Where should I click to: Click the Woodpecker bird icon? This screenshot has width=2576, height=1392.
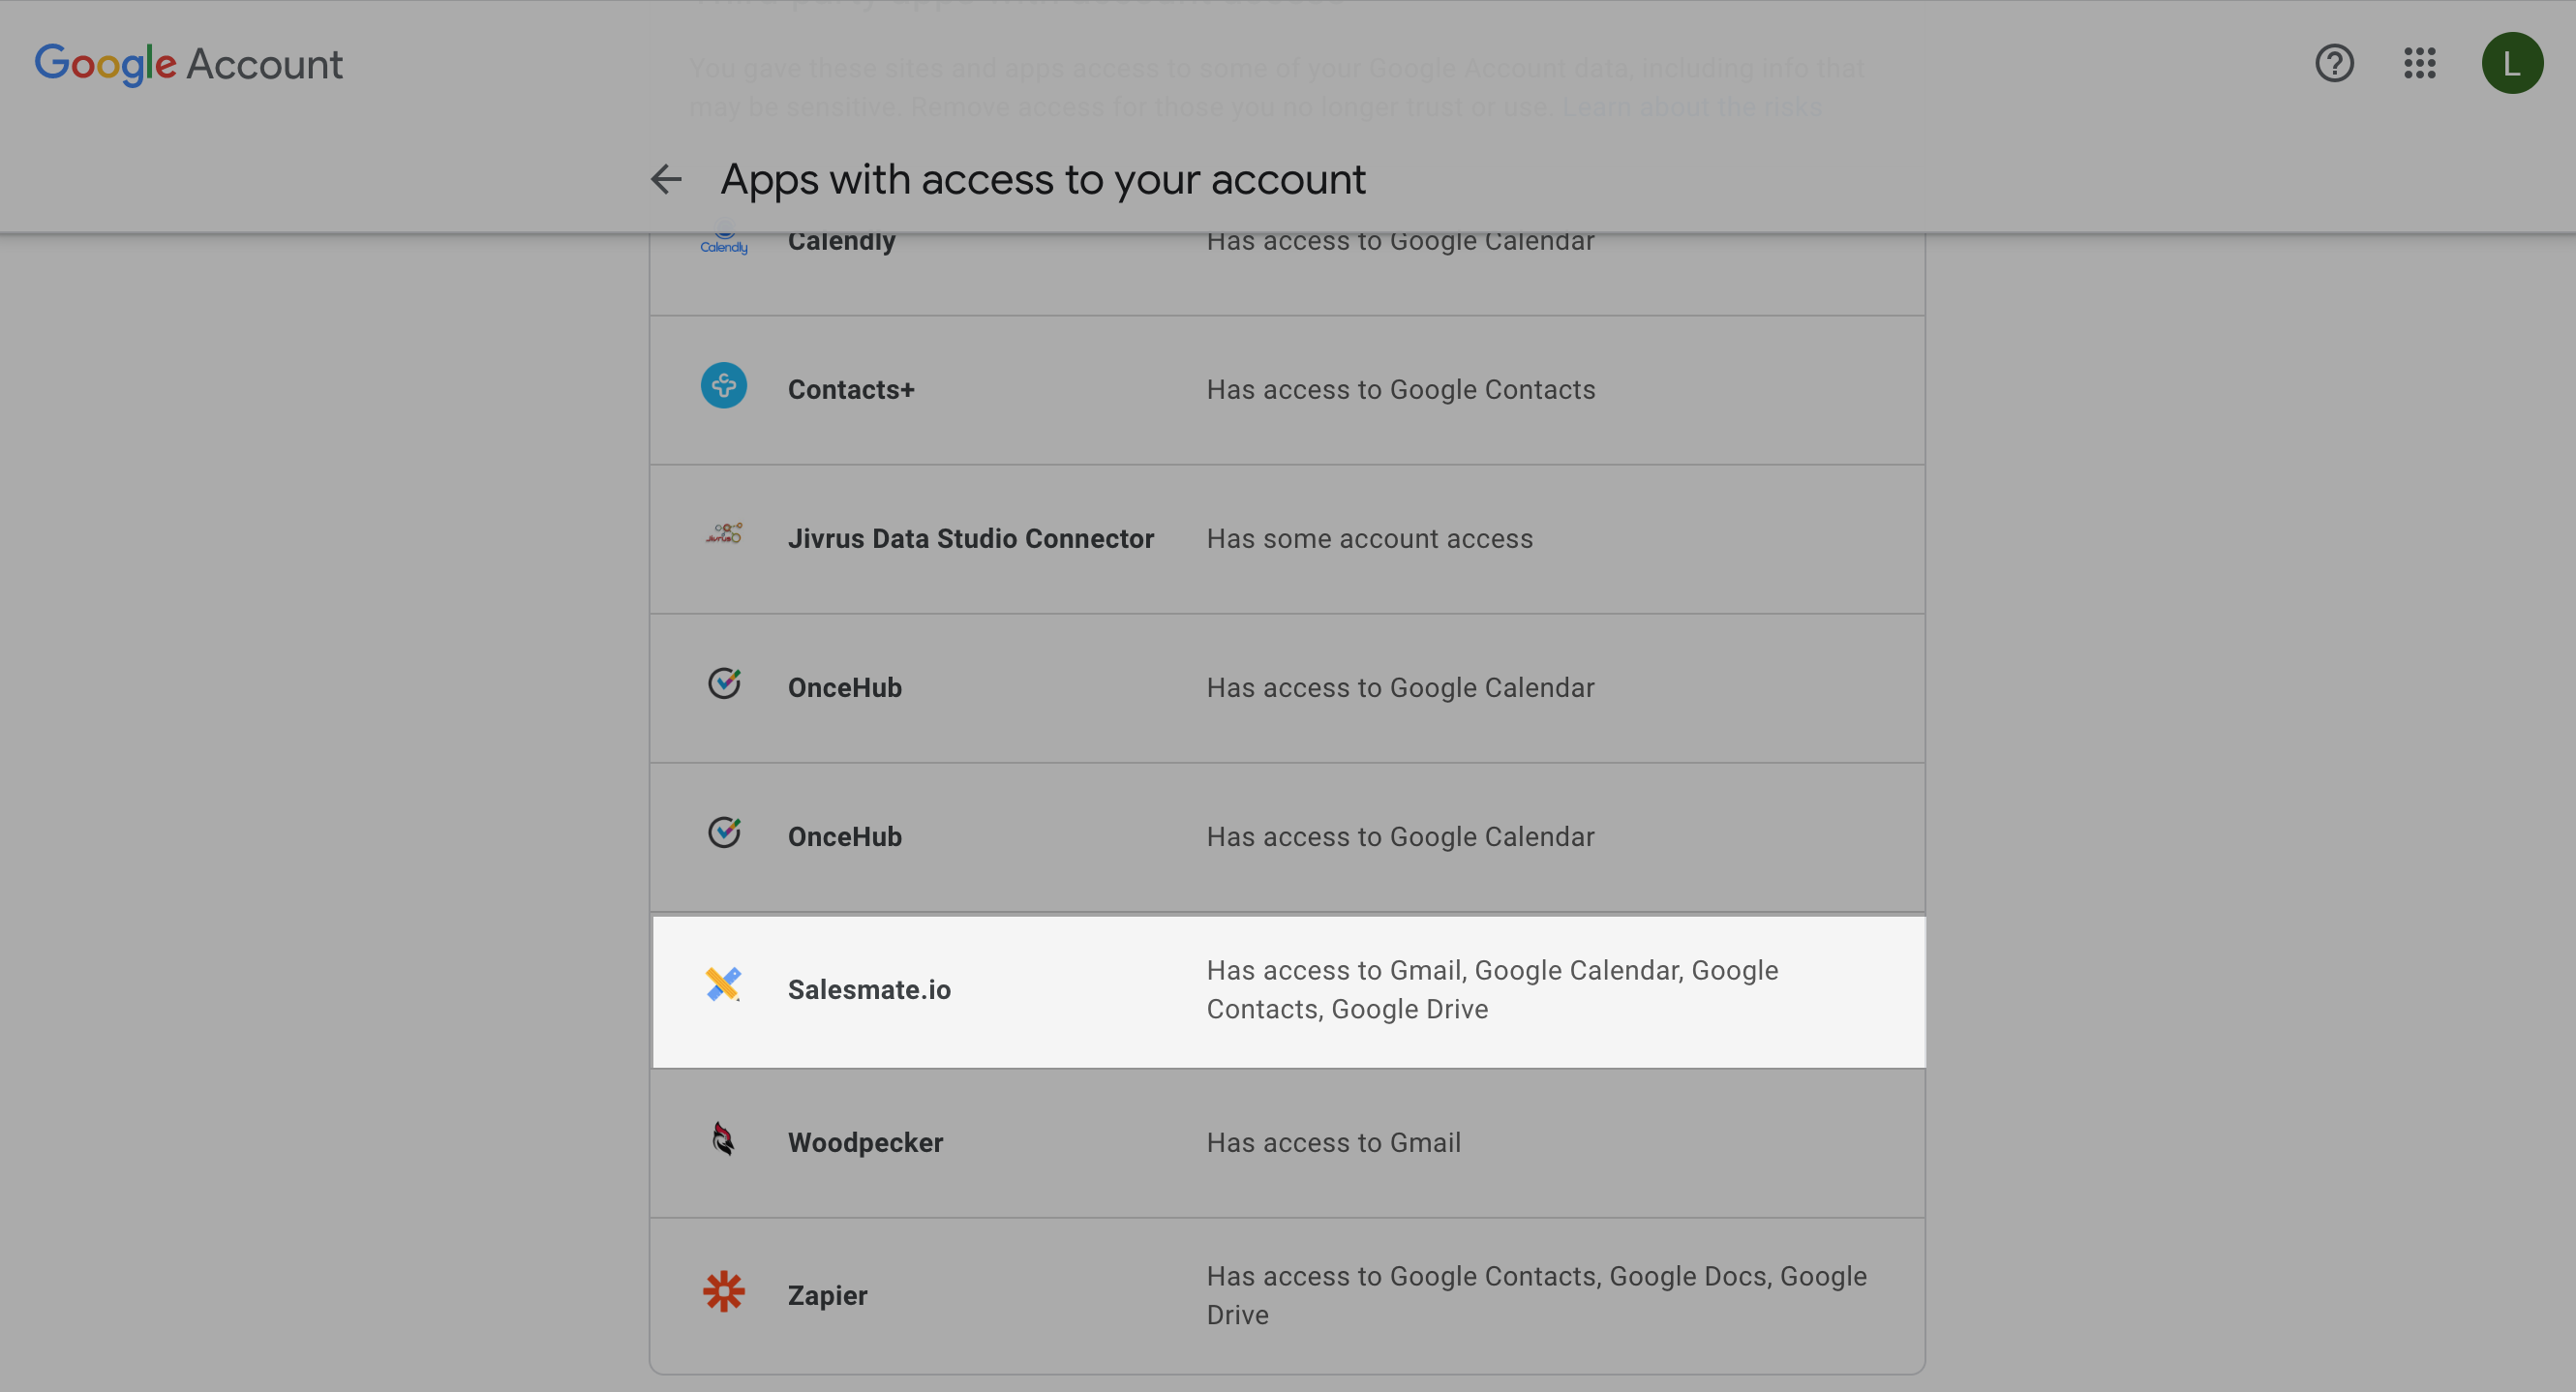click(x=723, y=1138)
